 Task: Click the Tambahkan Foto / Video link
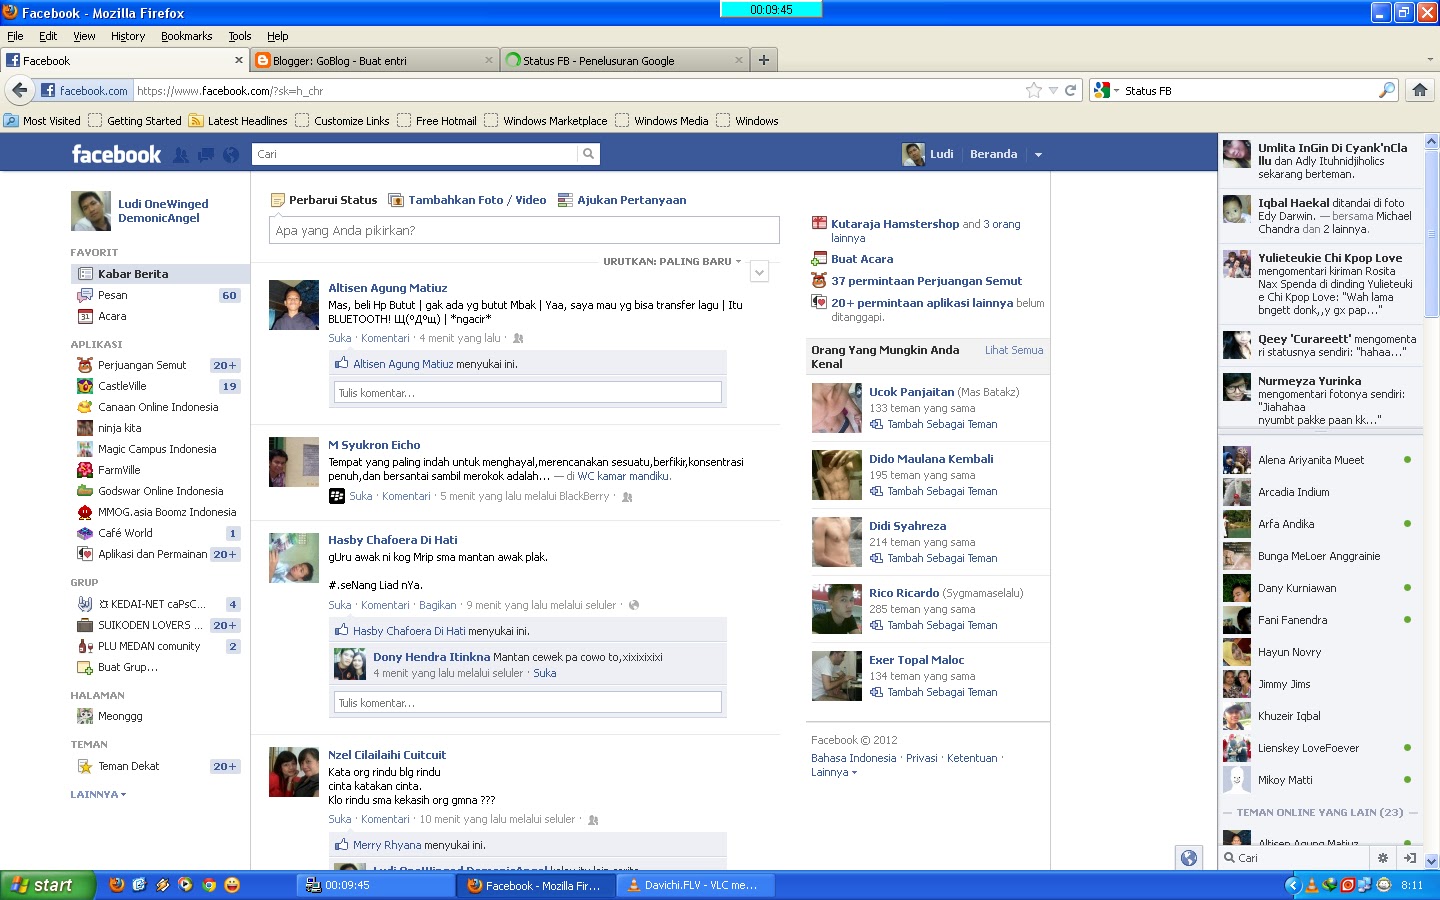(x=467, y=200)
